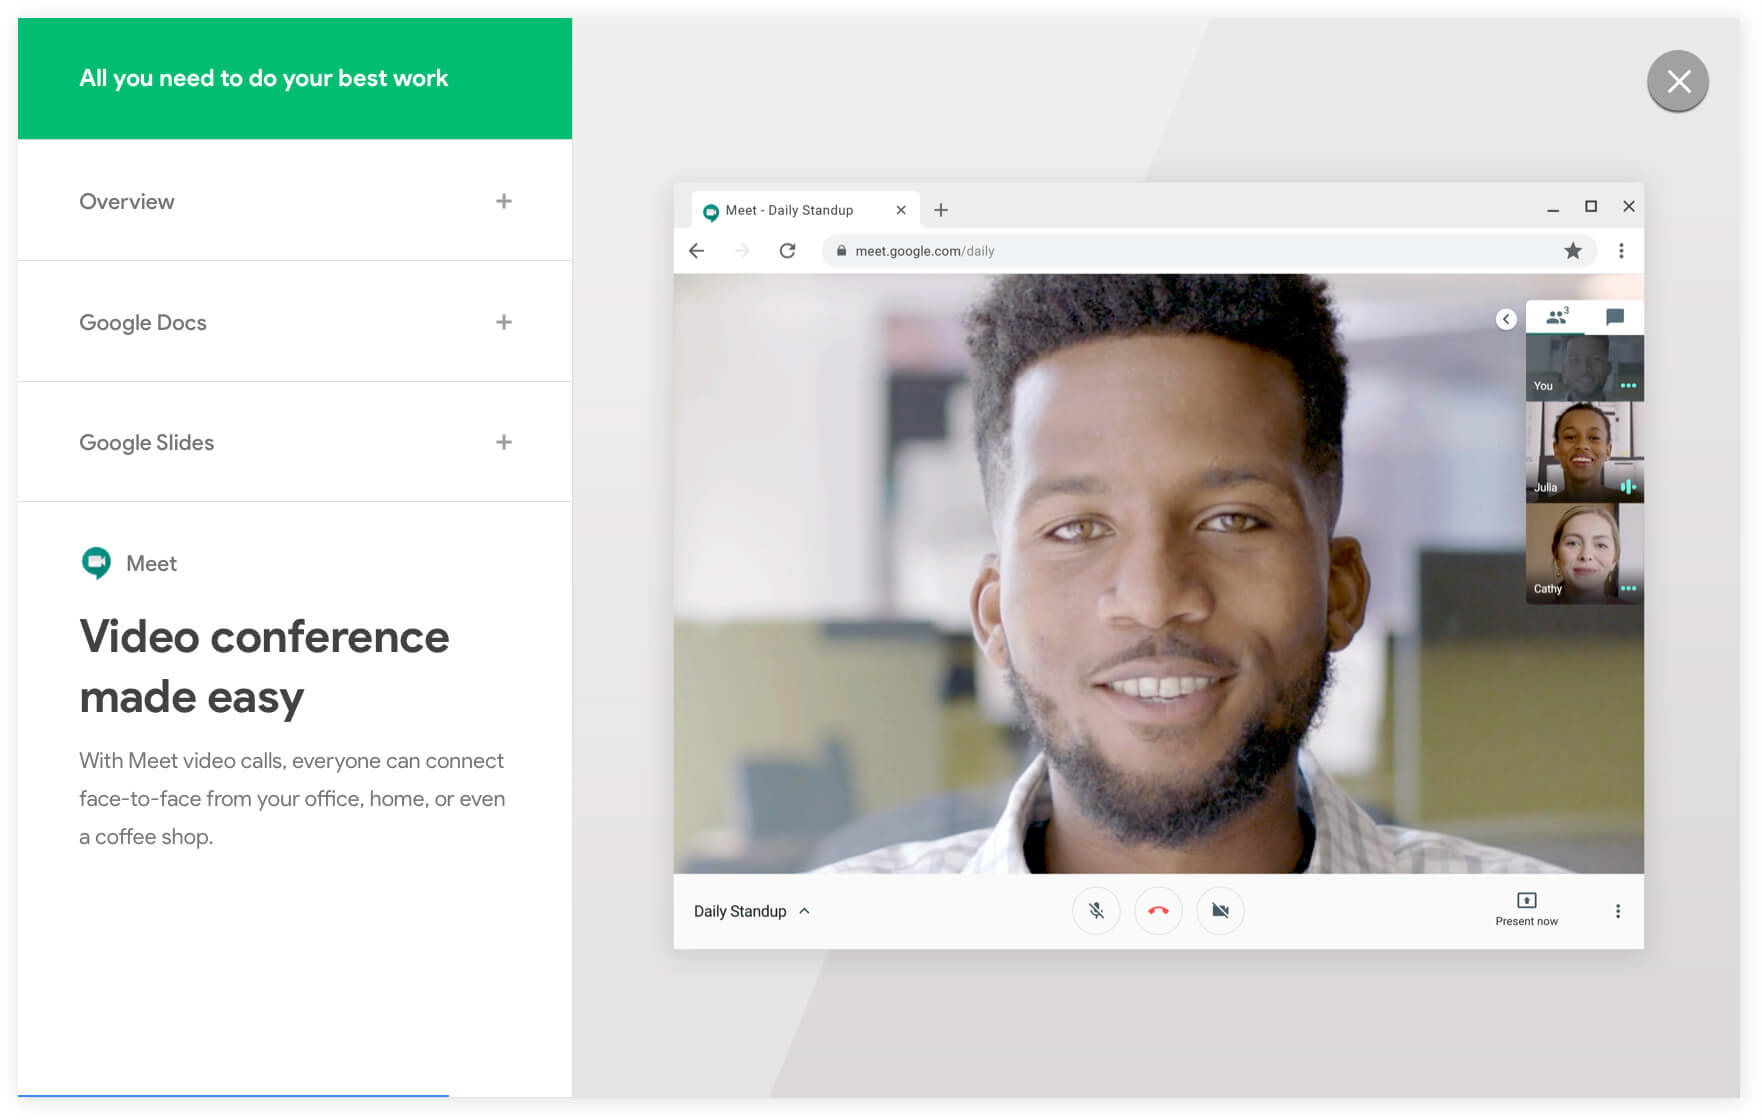
Task: Reload the meet.google.com page
Action: pos(788,251)
